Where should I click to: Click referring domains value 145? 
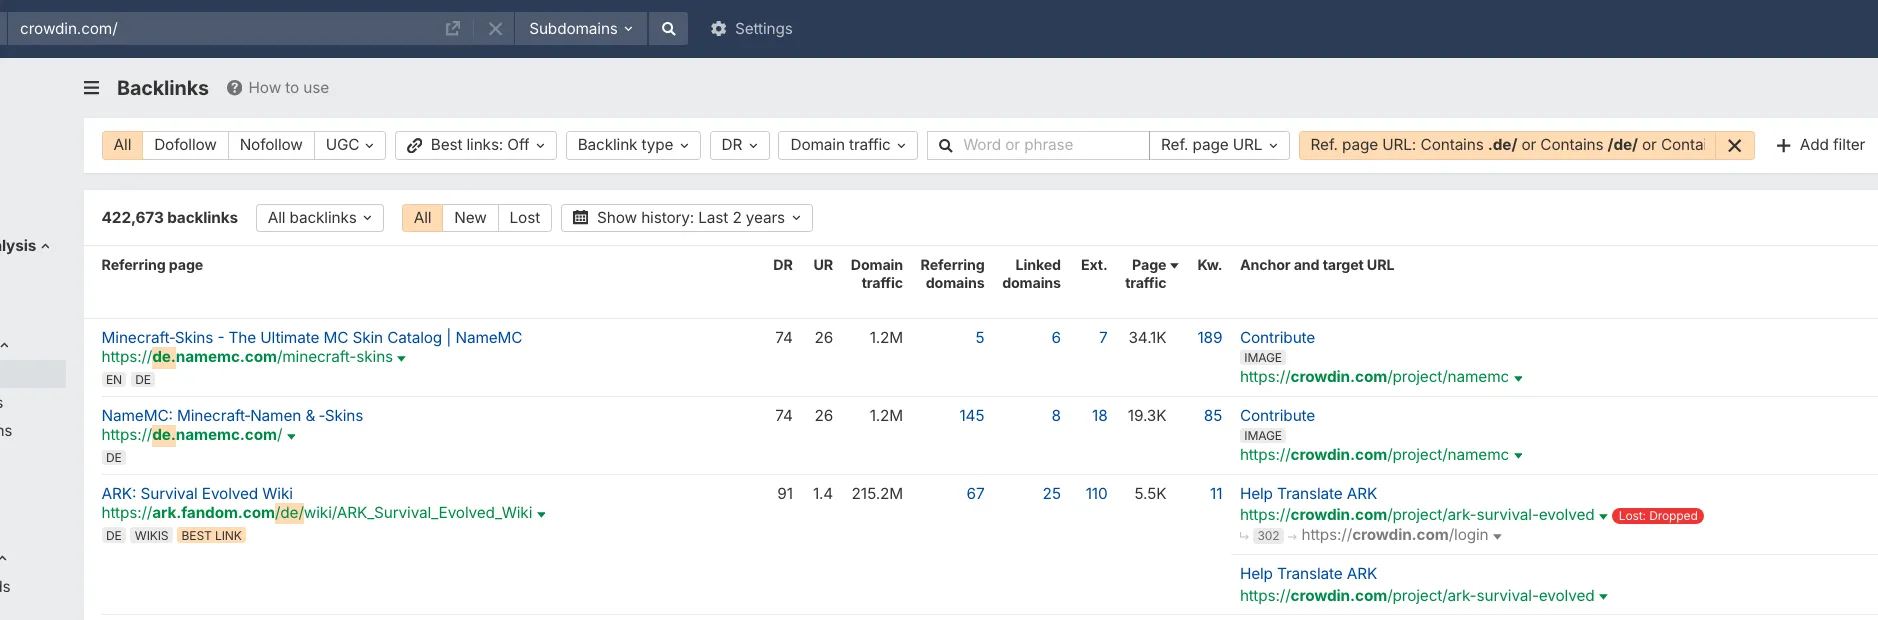[x=972, y=416]
